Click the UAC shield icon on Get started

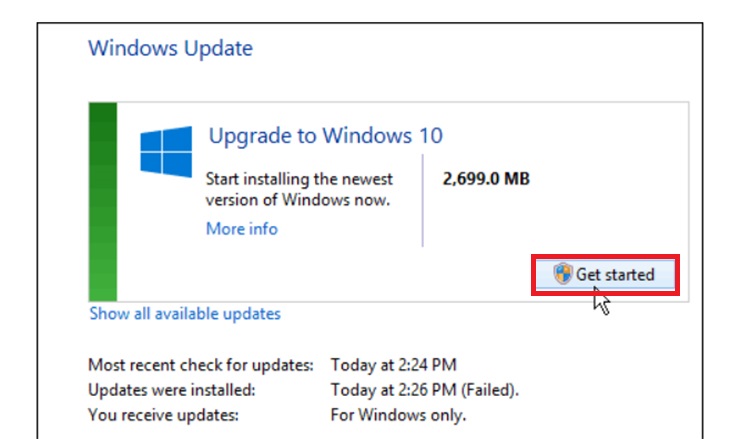[562, 274]
